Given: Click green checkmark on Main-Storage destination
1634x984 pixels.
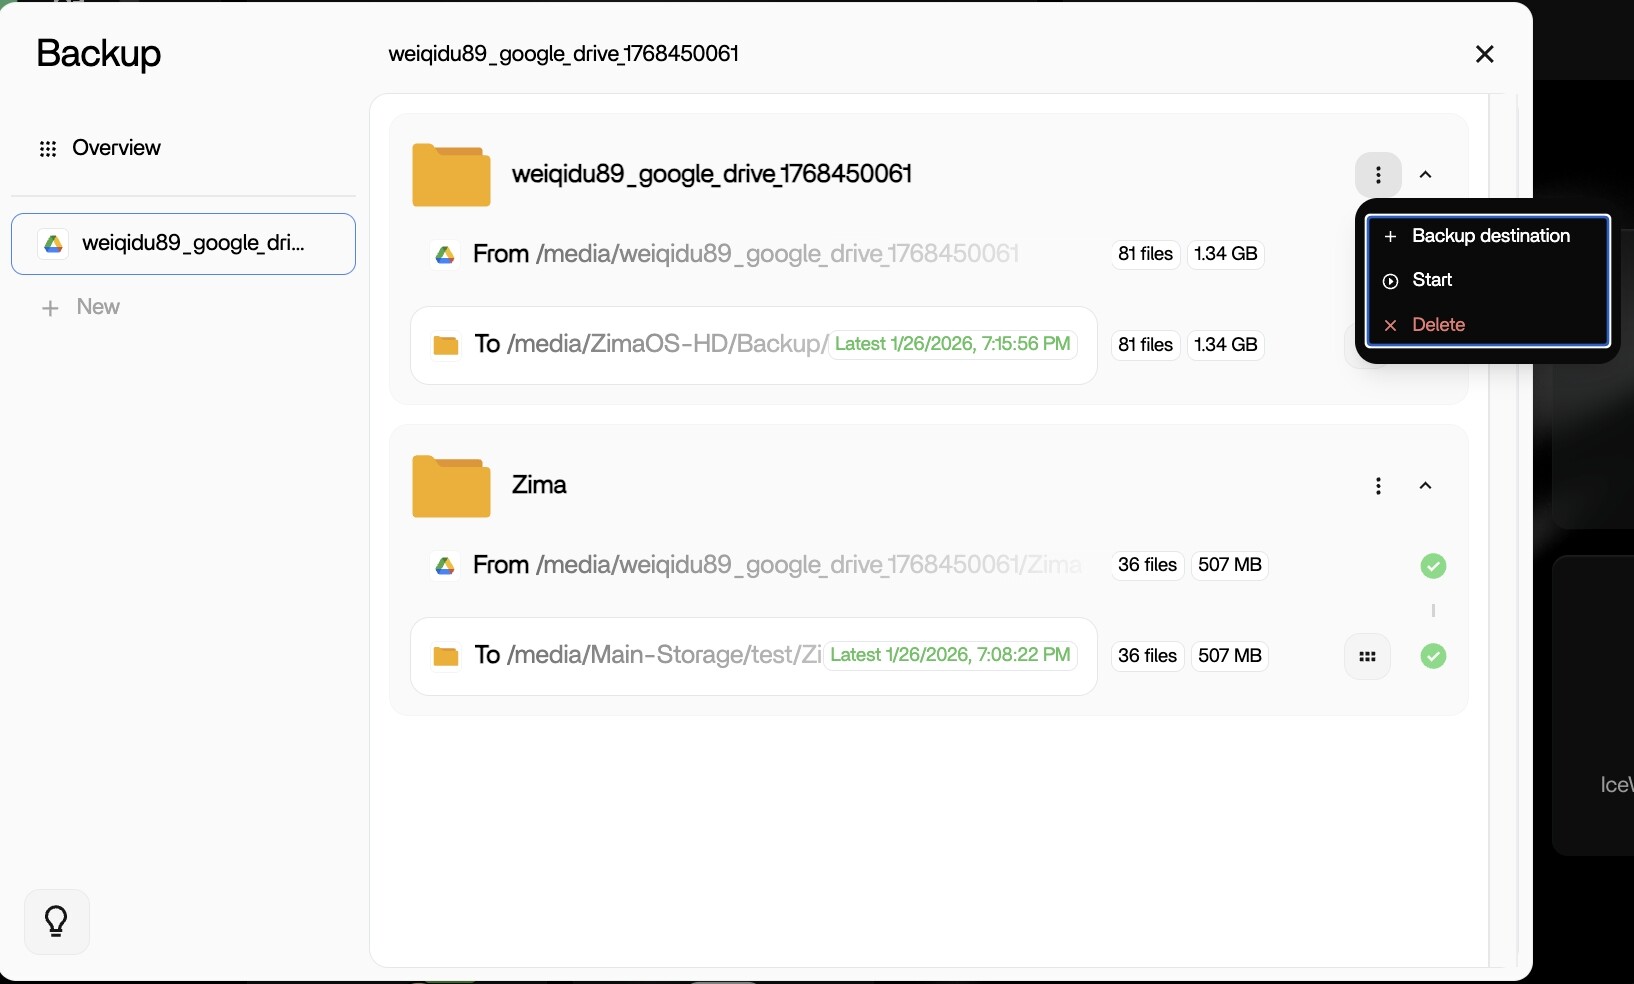Looking at the screenshot, I should click(x=1433, y=657).
